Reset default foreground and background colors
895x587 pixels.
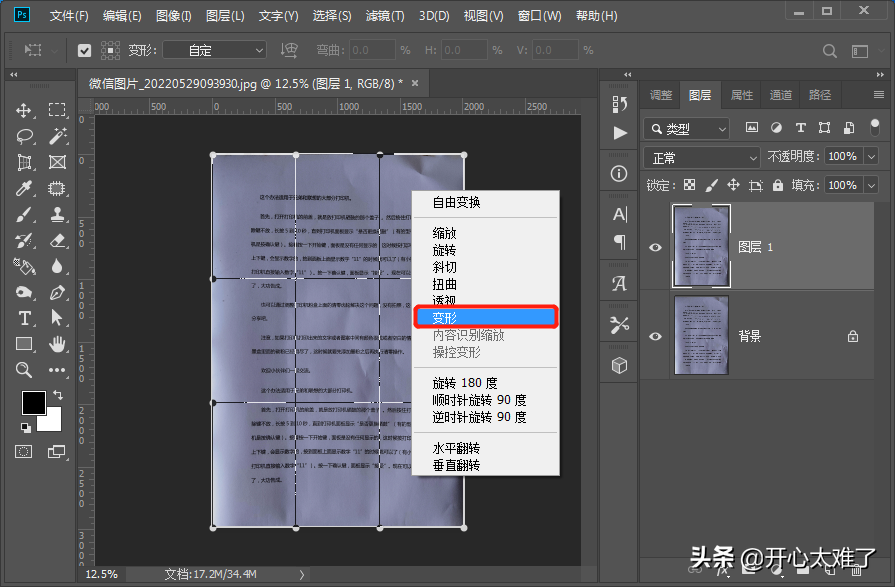pyautogui.click(x=25, y=427)
